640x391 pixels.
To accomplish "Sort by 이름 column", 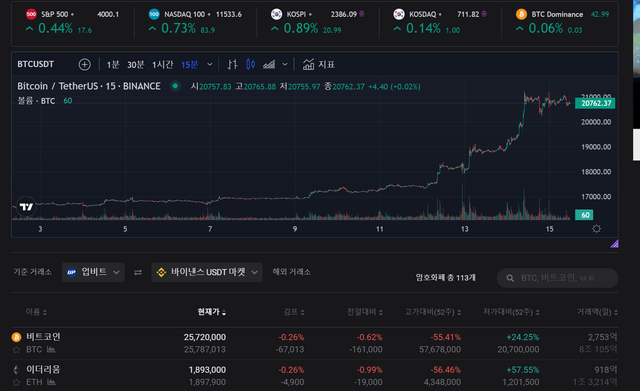I will [x=36, y=312].
